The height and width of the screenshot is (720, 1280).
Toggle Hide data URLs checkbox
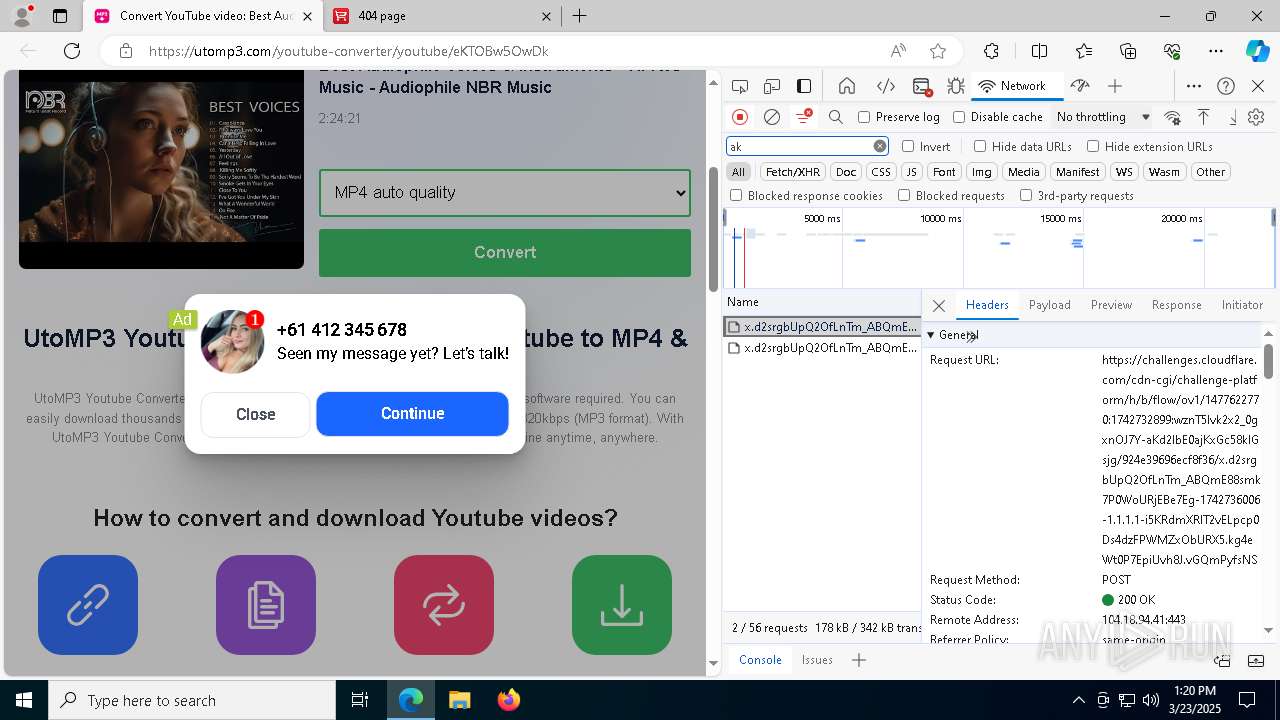(x=980, y=146)
